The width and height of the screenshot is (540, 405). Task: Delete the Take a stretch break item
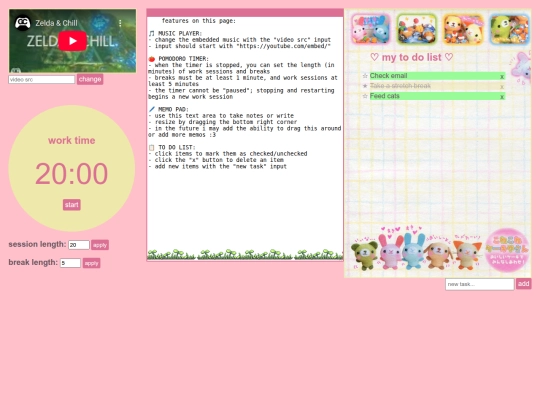[x=502, y=87]
